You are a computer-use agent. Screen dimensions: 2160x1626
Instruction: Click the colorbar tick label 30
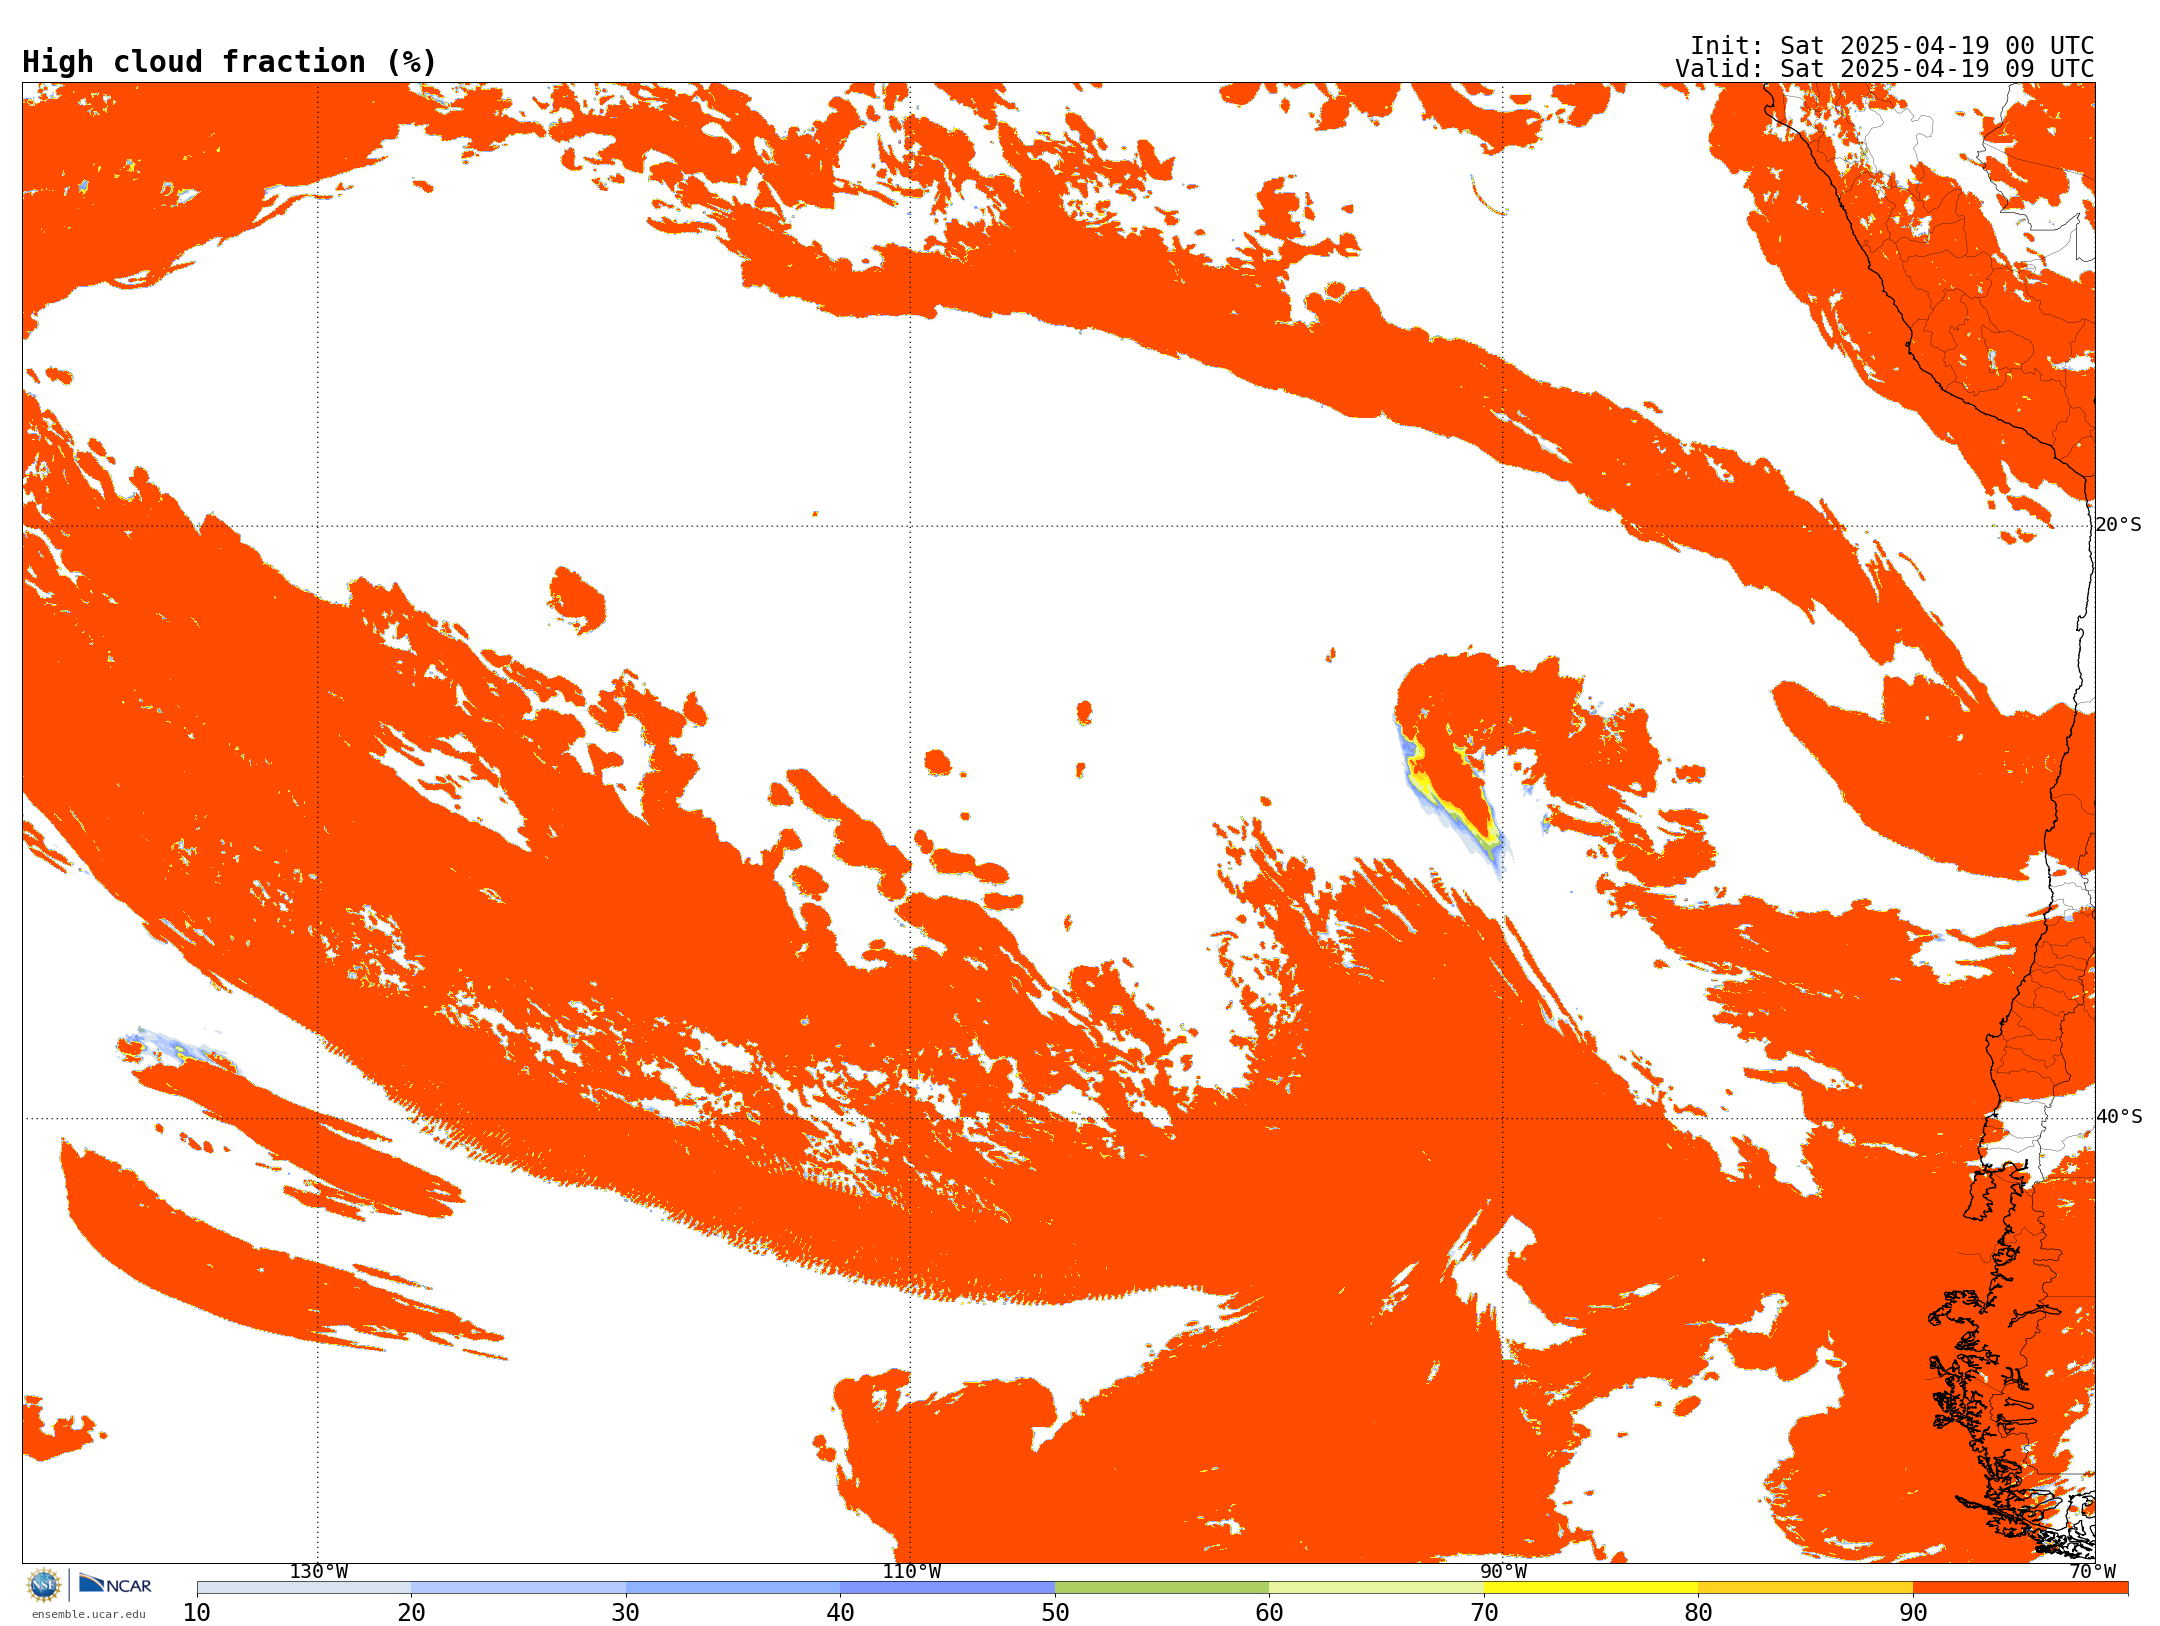click(x=626, y=1613)
